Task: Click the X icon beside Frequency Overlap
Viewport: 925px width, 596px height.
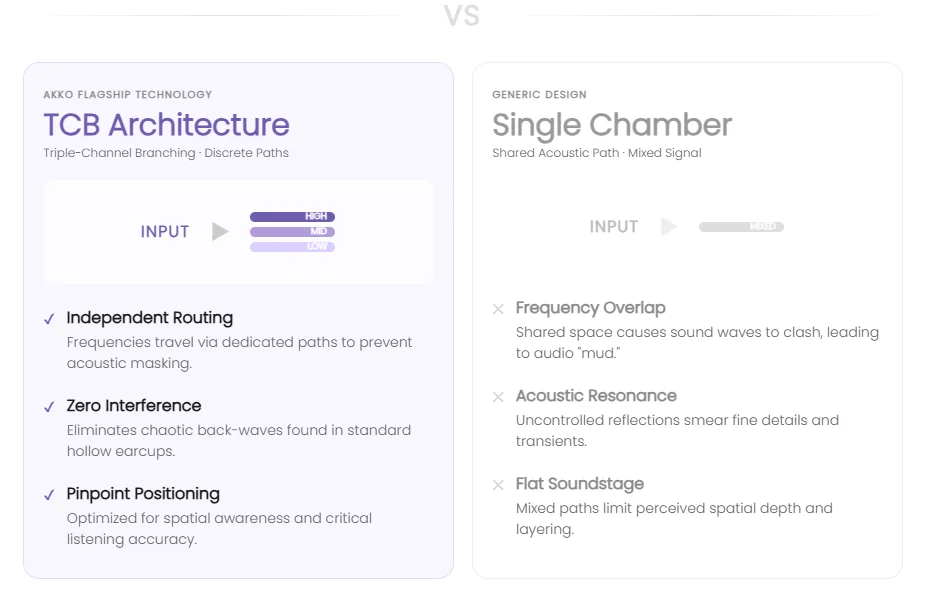Action: click(498, 309)
